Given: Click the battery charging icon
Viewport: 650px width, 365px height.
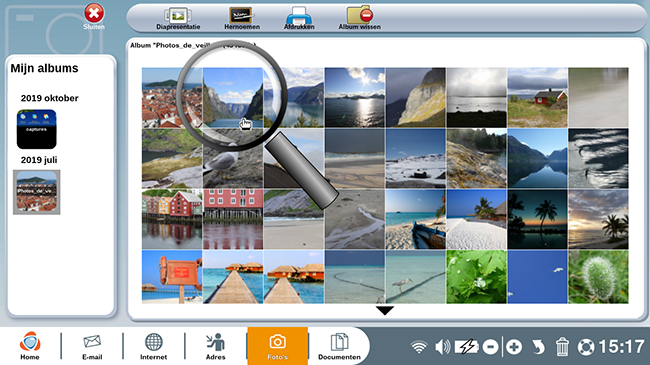Looking at the screenshot, I should pyautogui.click(x=467, y=347).
